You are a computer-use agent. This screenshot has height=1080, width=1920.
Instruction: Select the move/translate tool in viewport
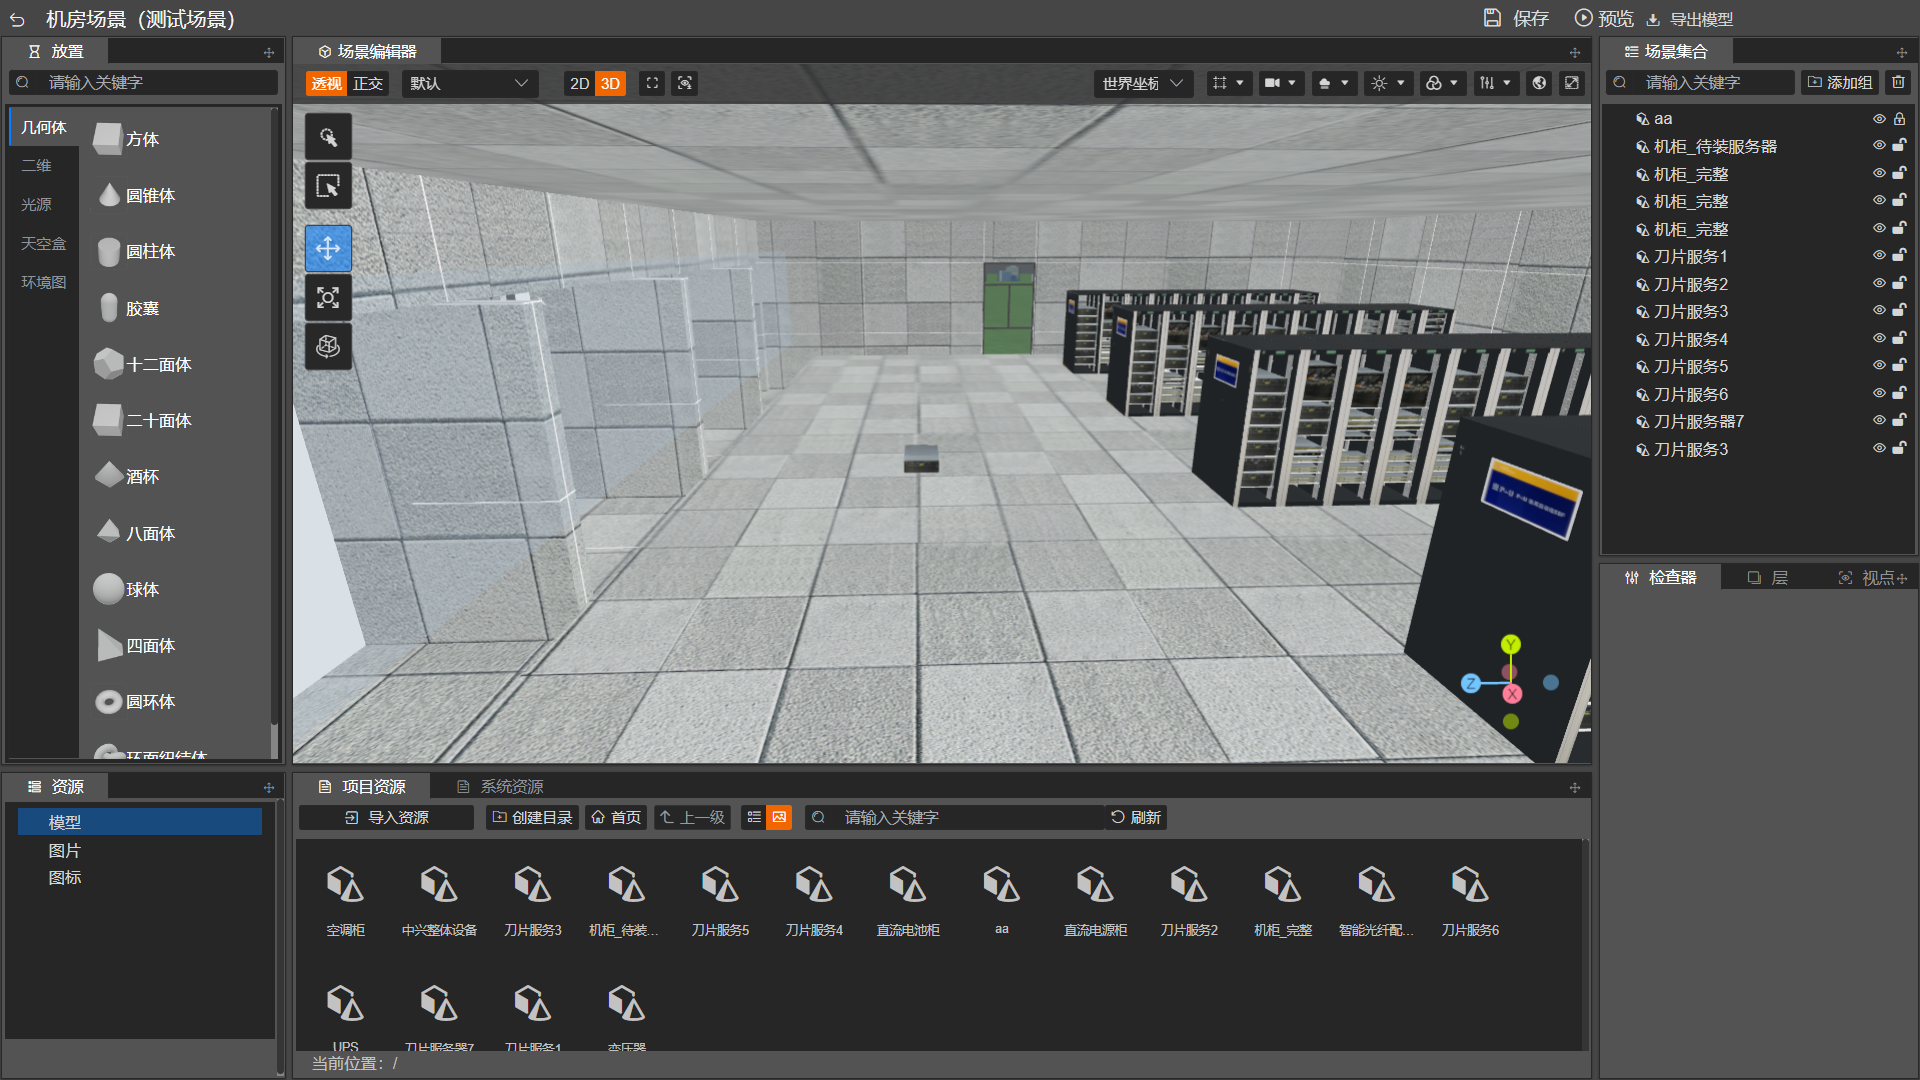click(328, 248)
